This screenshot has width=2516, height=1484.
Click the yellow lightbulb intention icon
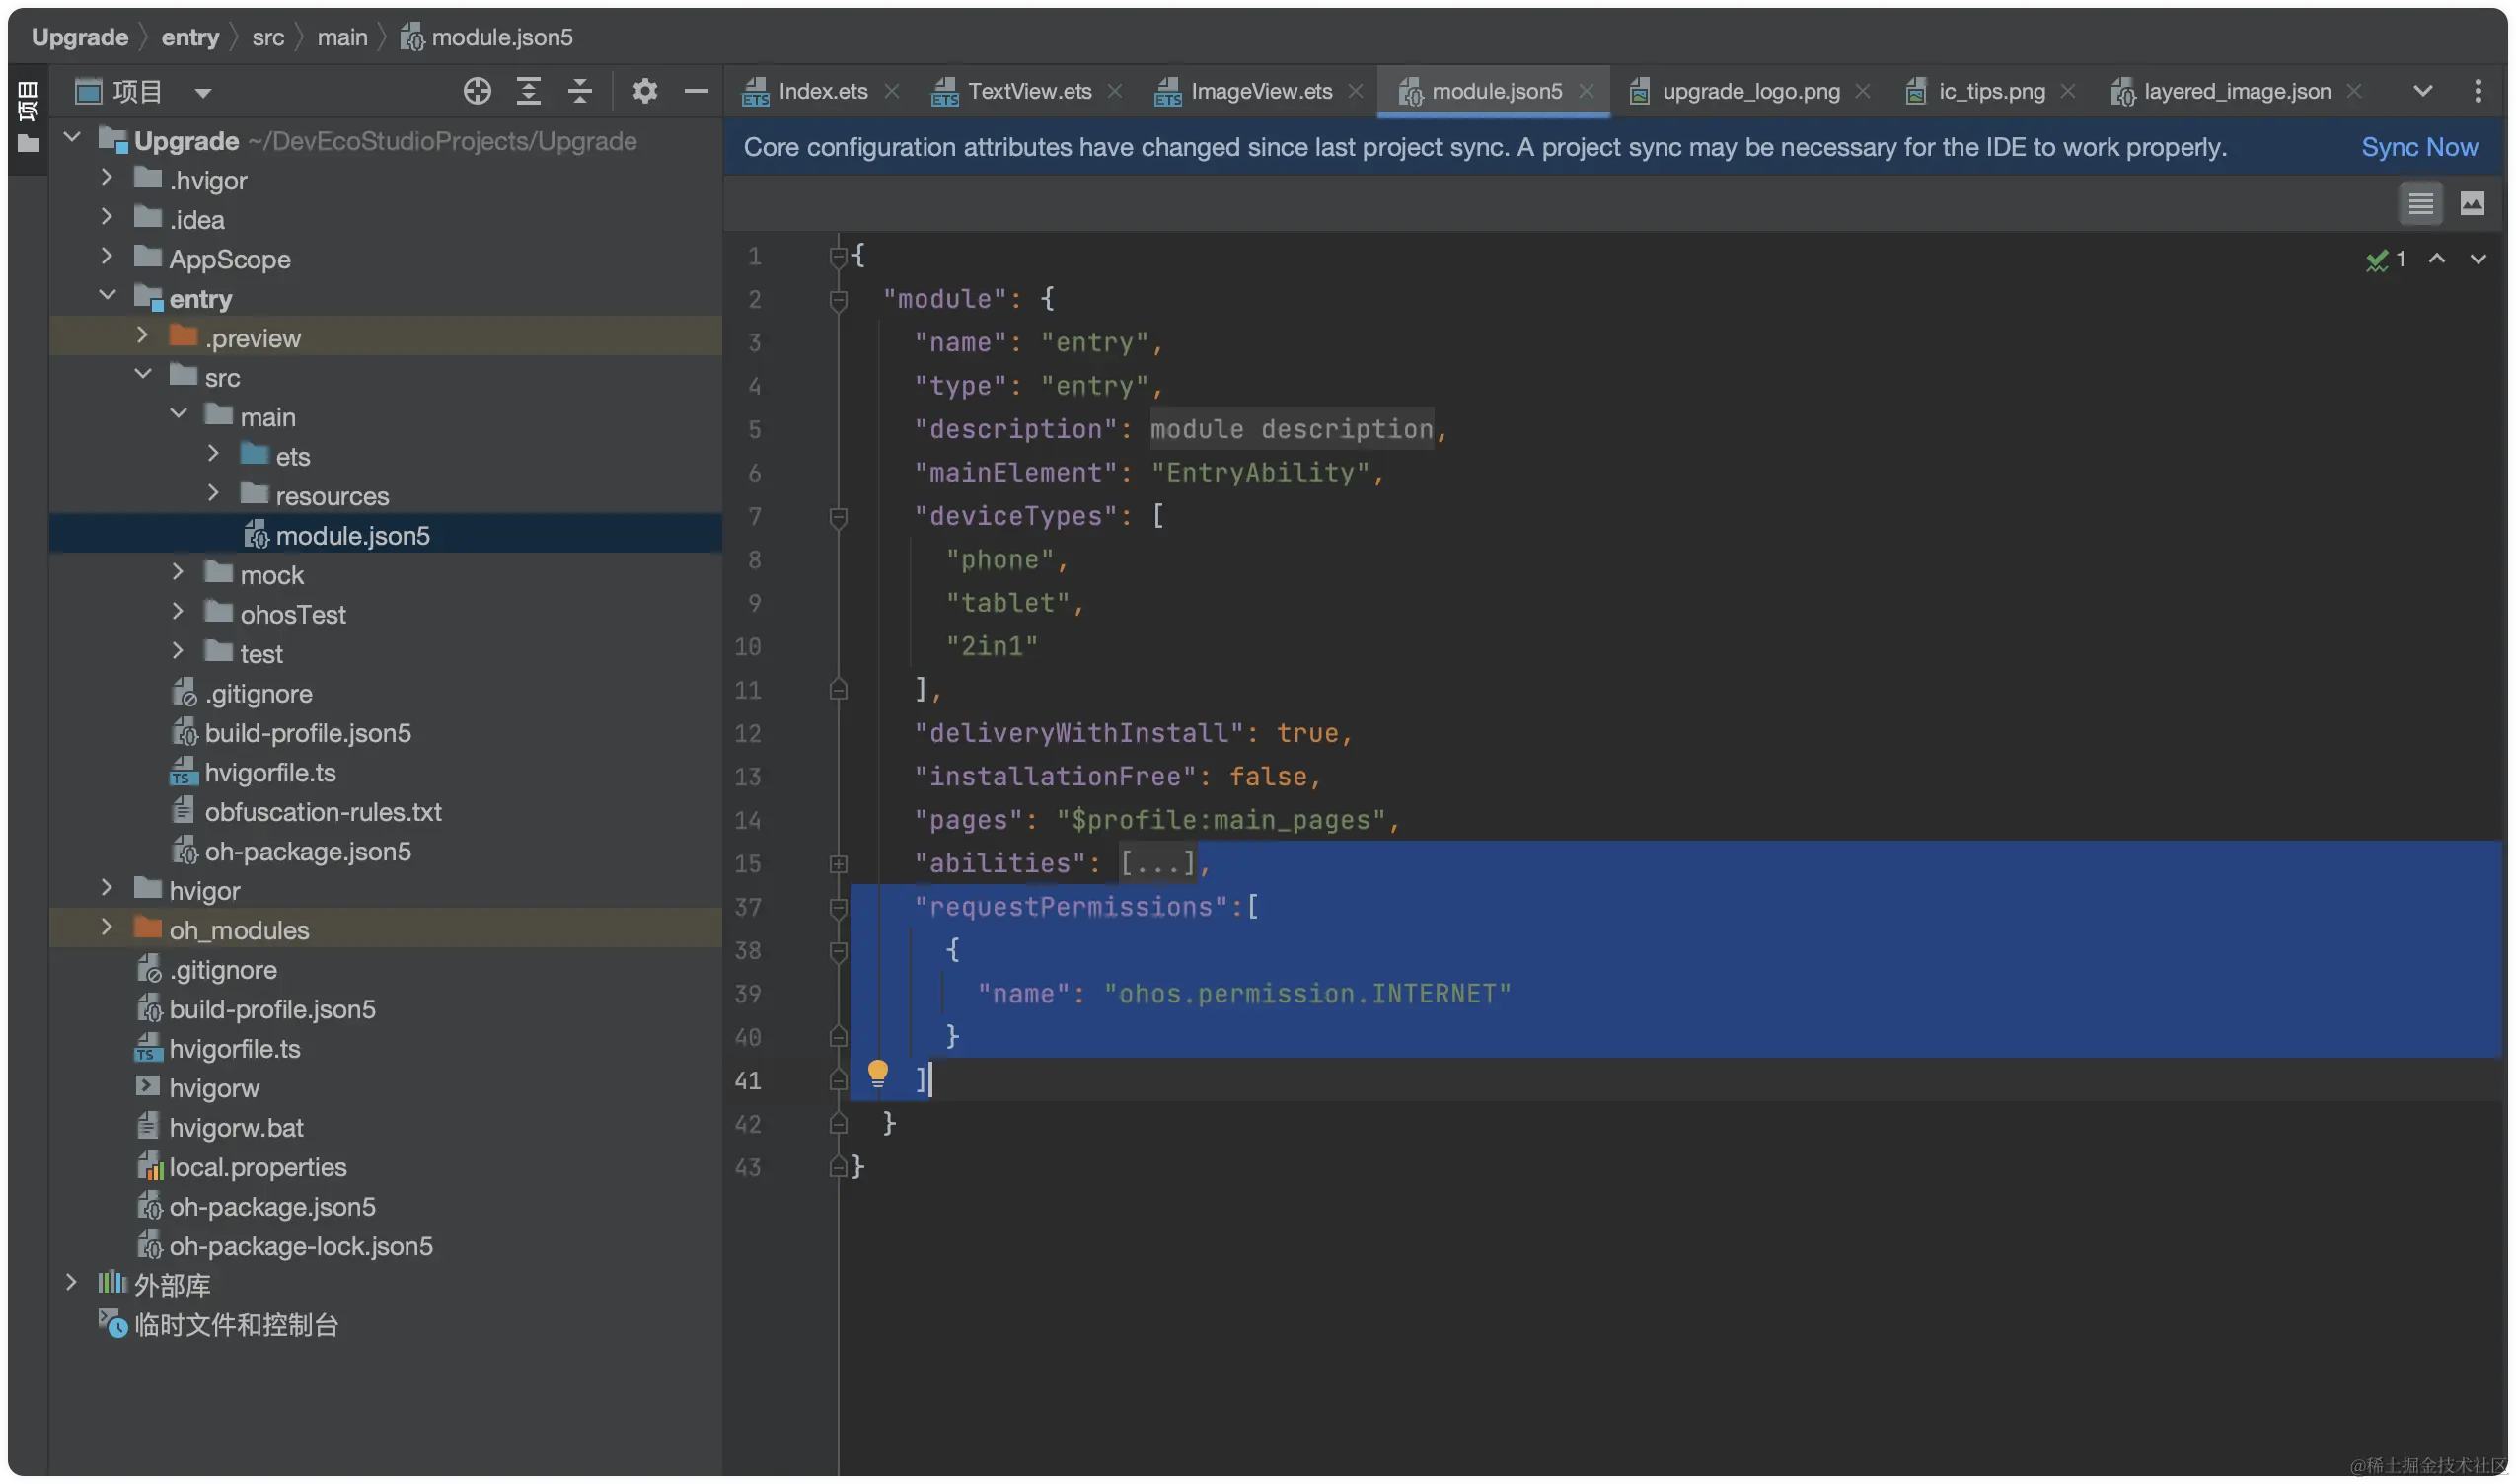pos(877,1073)
